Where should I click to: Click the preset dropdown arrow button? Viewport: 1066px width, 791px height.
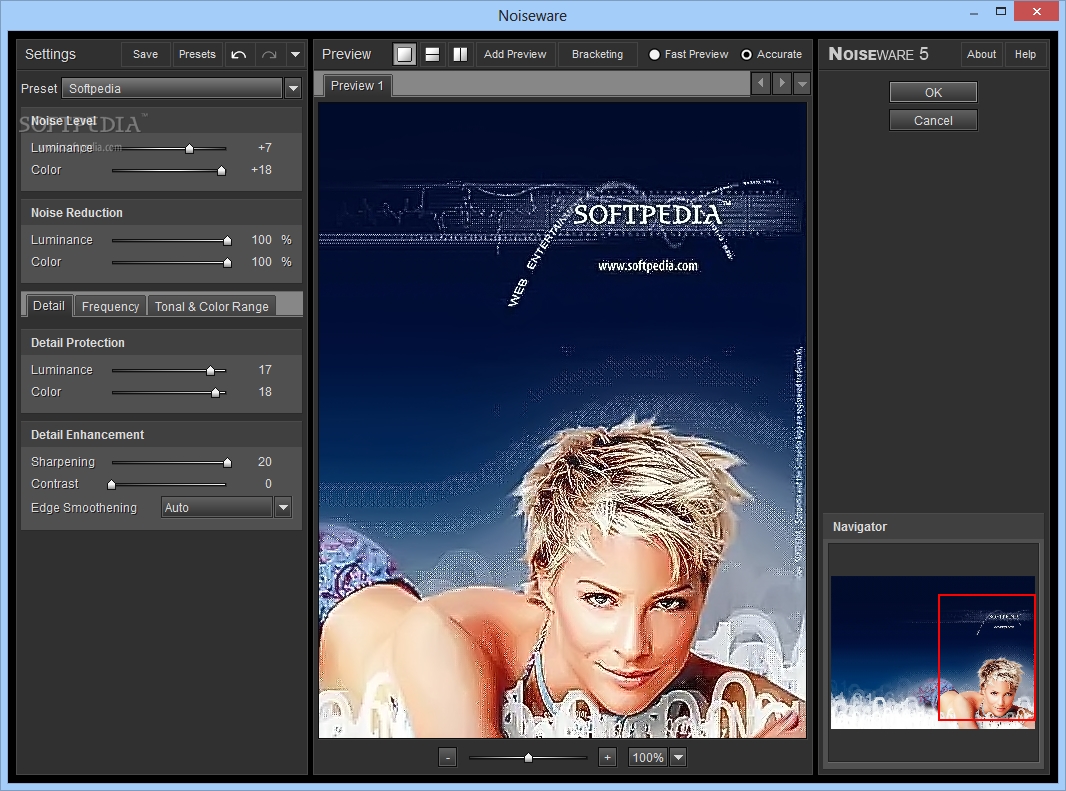coord(293,88)
